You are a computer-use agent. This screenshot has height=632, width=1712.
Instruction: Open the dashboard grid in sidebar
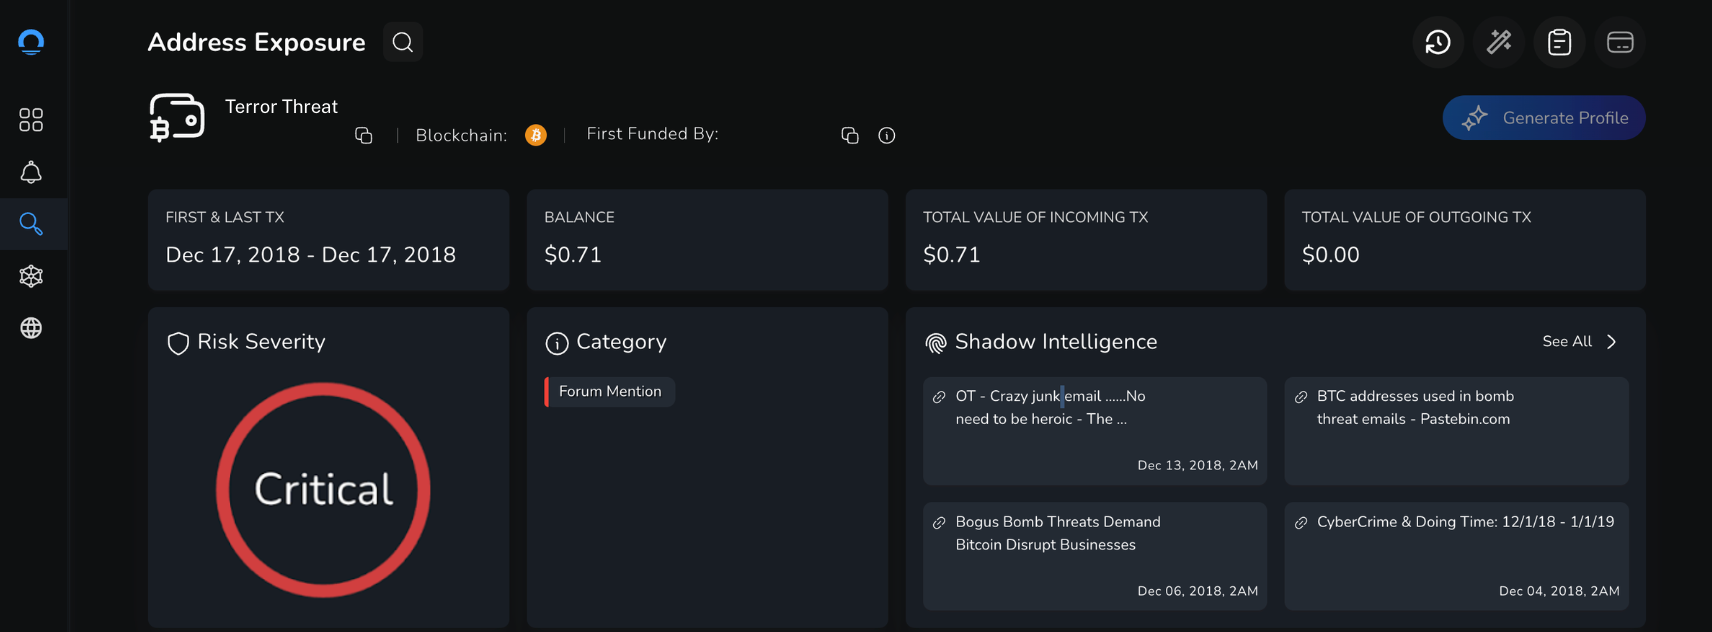click(x=31, y=120)
